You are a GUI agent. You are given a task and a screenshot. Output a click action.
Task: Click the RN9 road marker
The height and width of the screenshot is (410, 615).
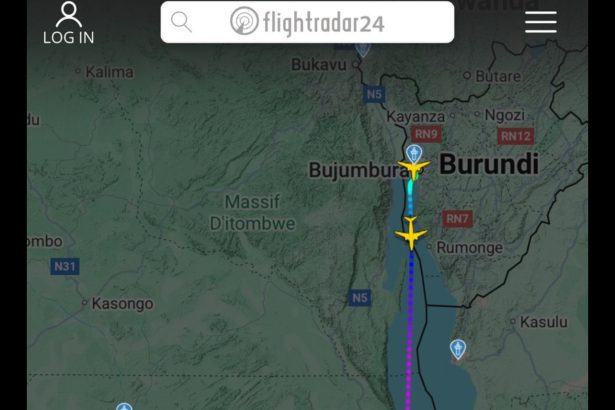coord(426,134)
